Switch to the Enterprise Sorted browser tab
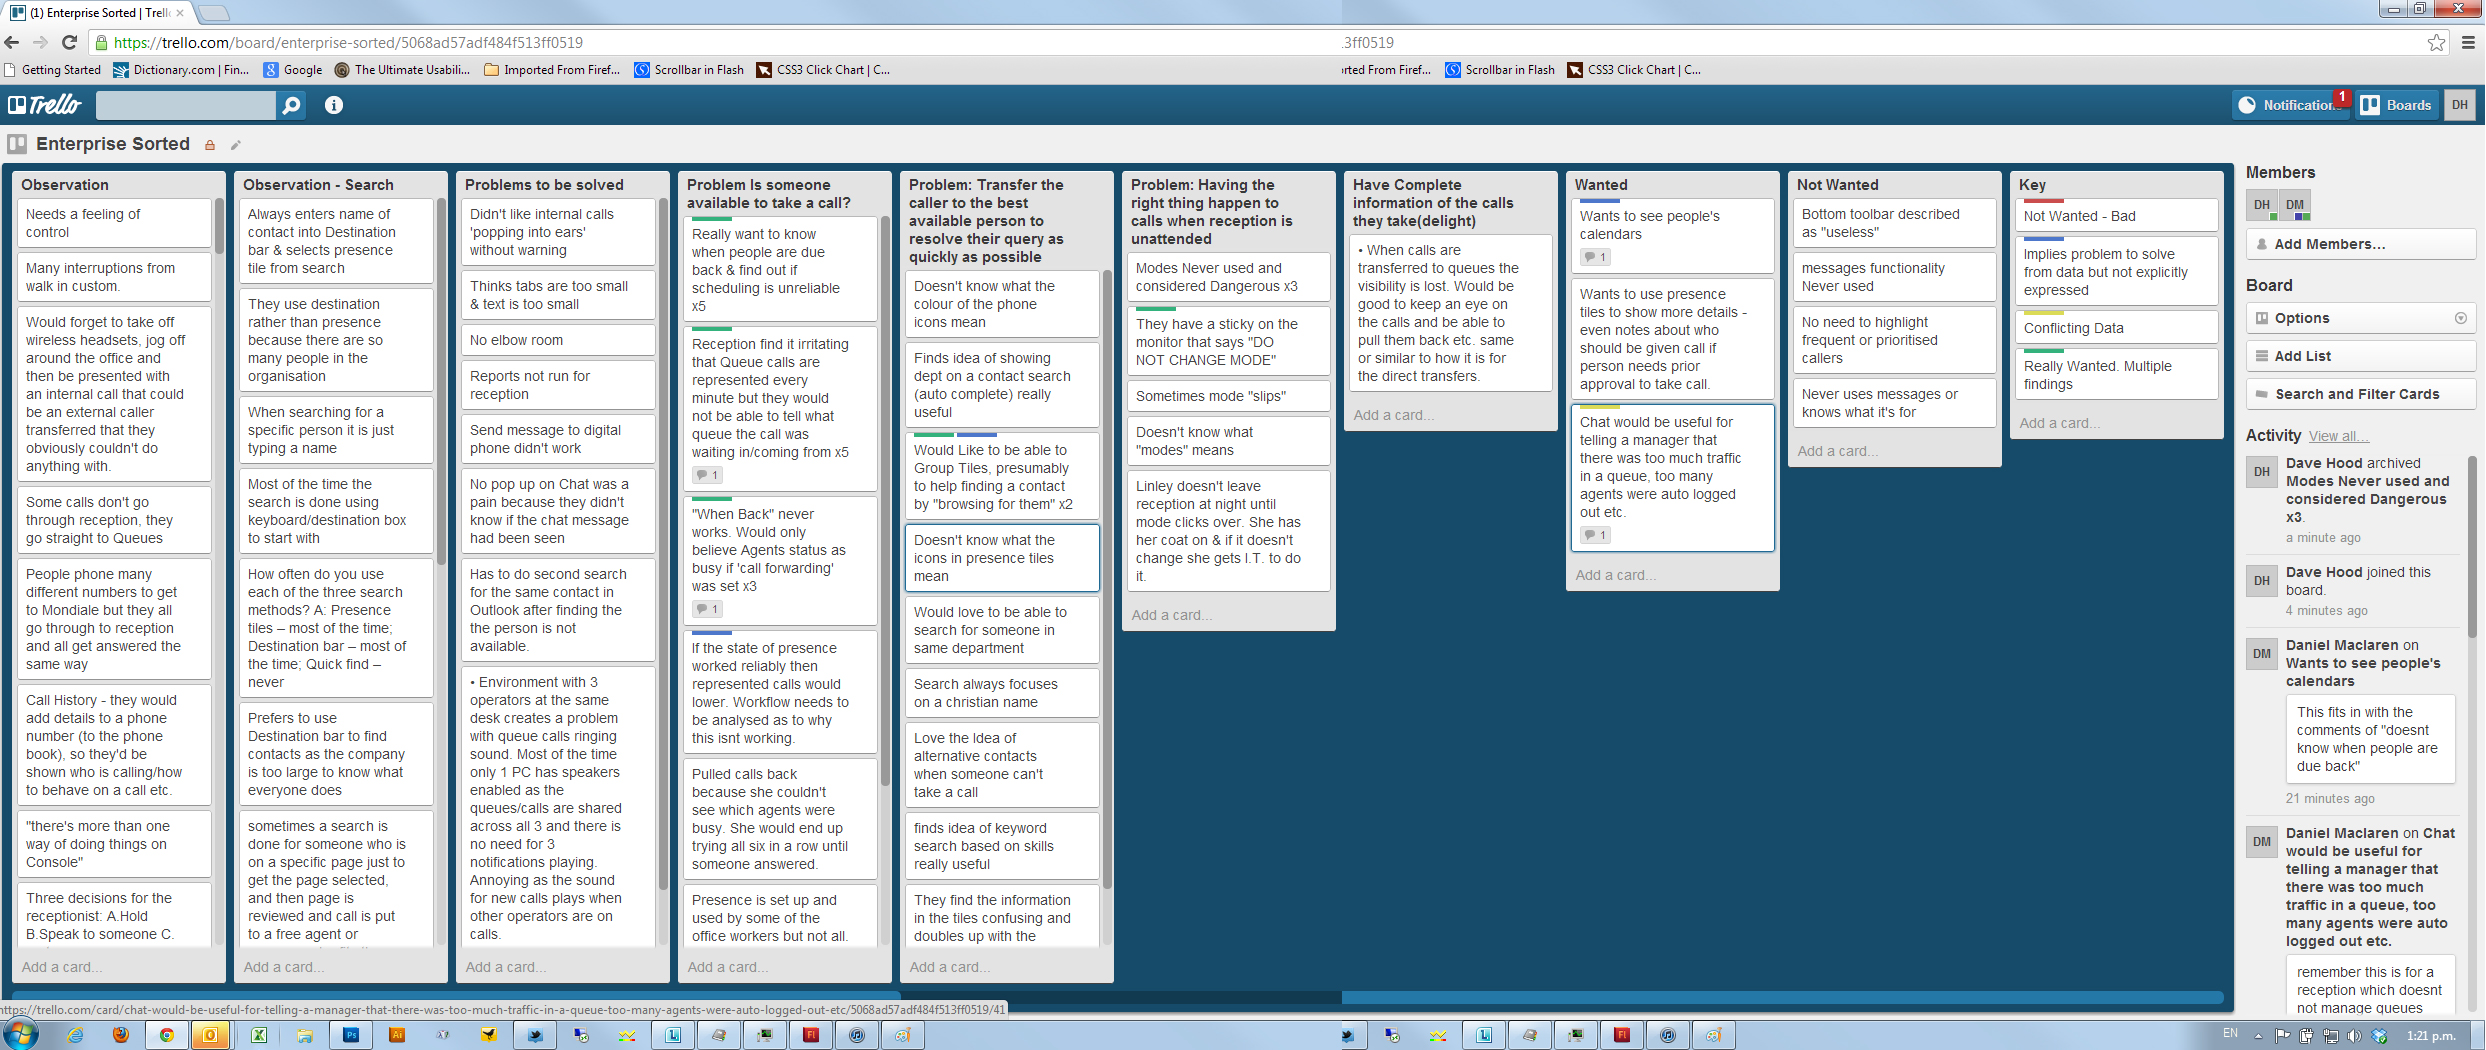The width and height of the screenshot is (2486, 1050). [x=95, y=13]
